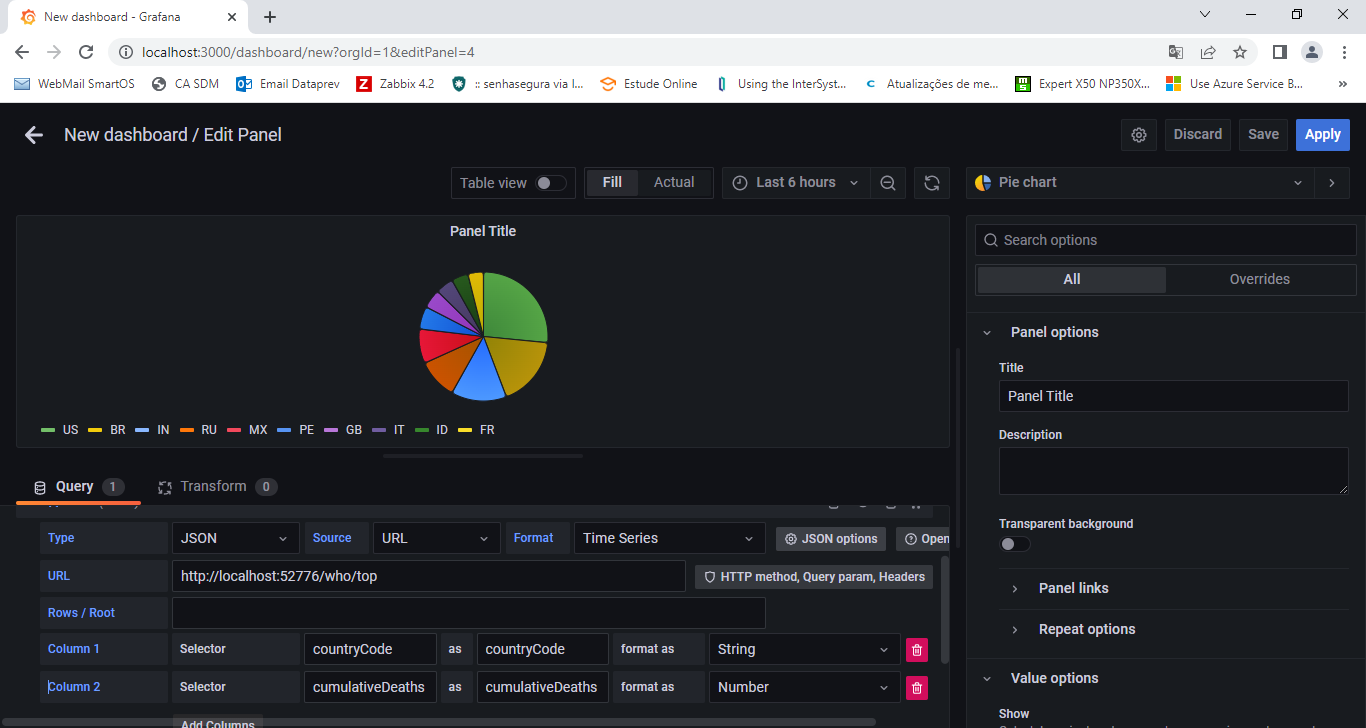Toggle the Table view switch
The height and width of the screenshot is (728, 1366).
coord(550,183)
